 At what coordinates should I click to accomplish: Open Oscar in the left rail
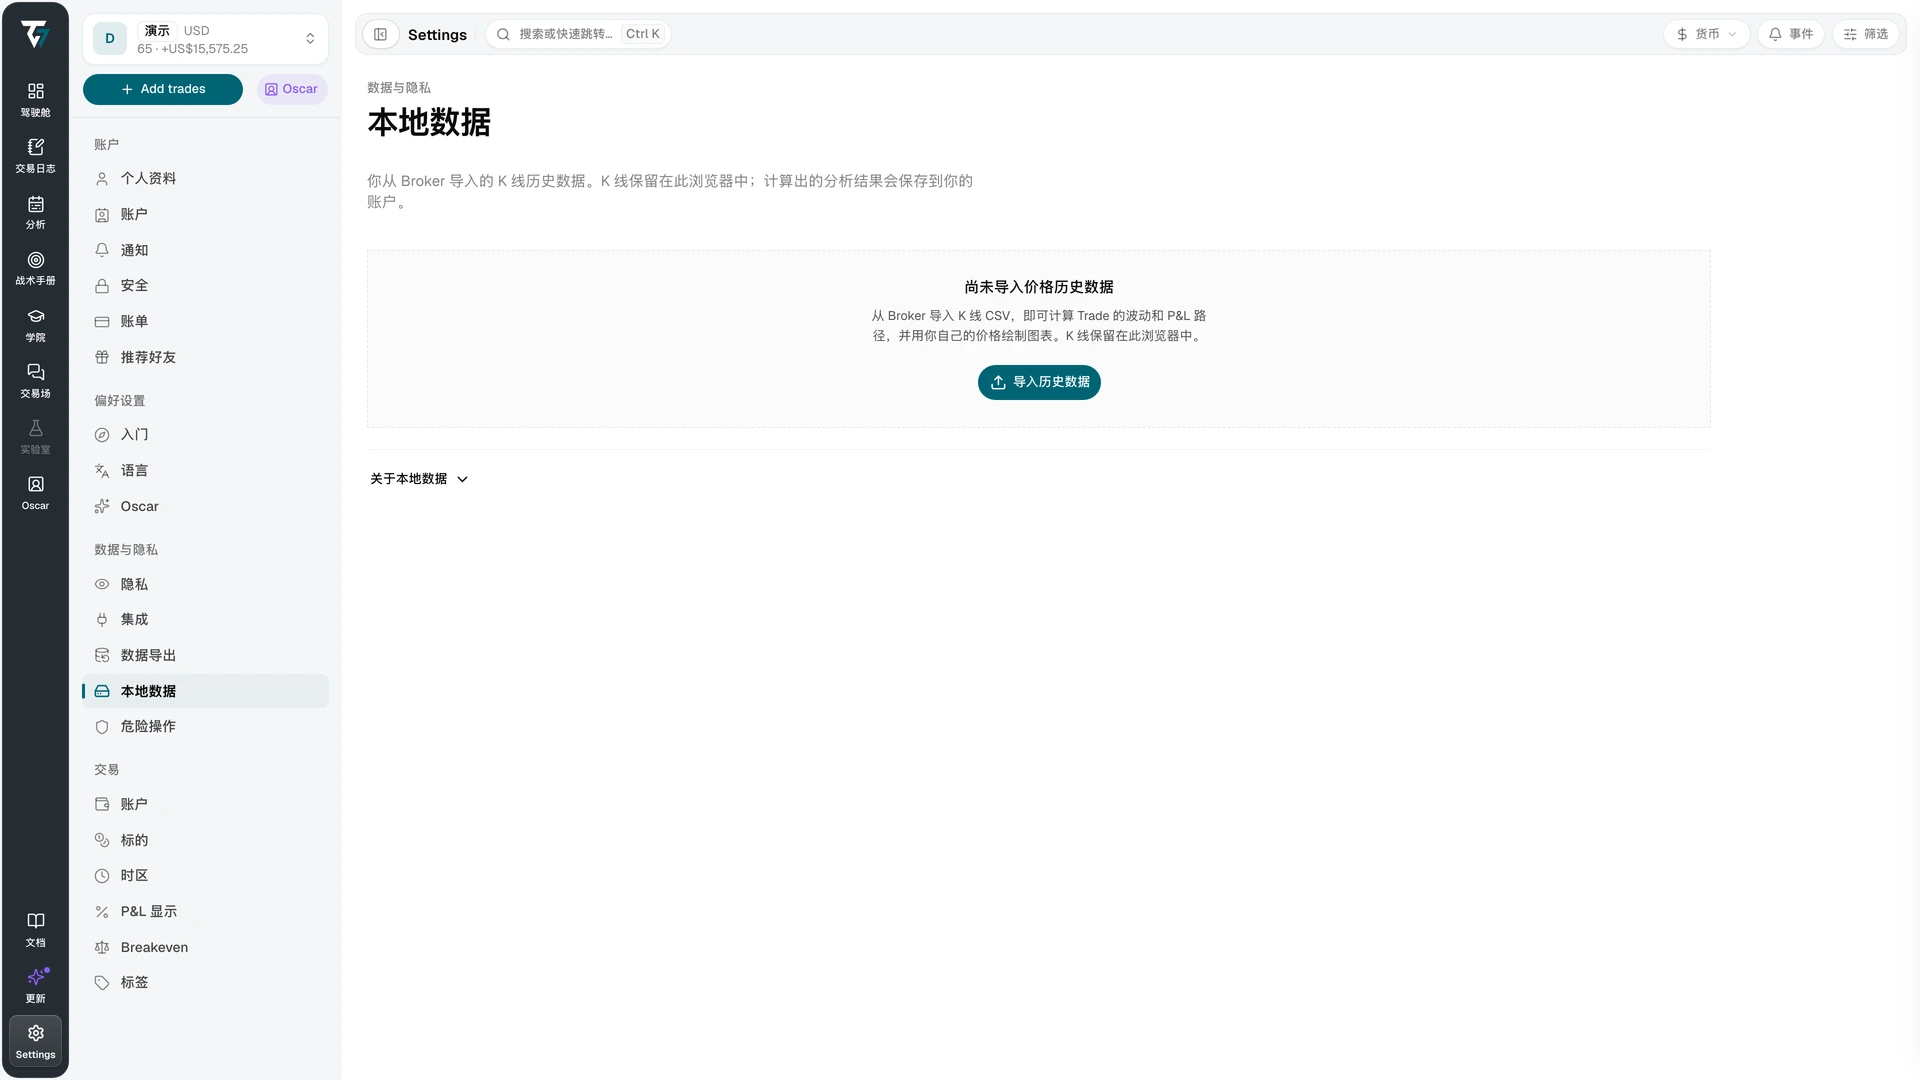tap(35, 493)
